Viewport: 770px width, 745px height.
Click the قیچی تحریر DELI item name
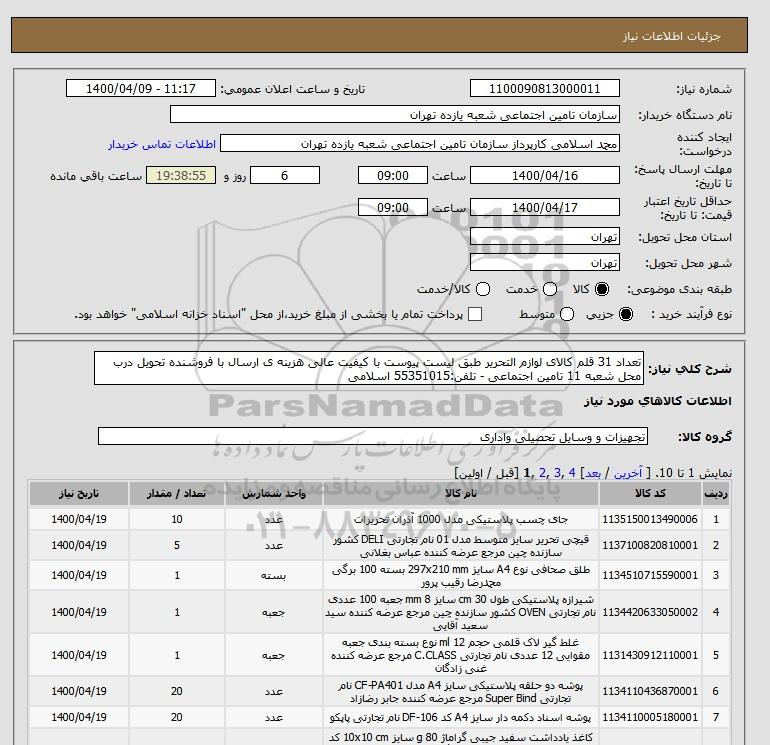pos(461,546)
